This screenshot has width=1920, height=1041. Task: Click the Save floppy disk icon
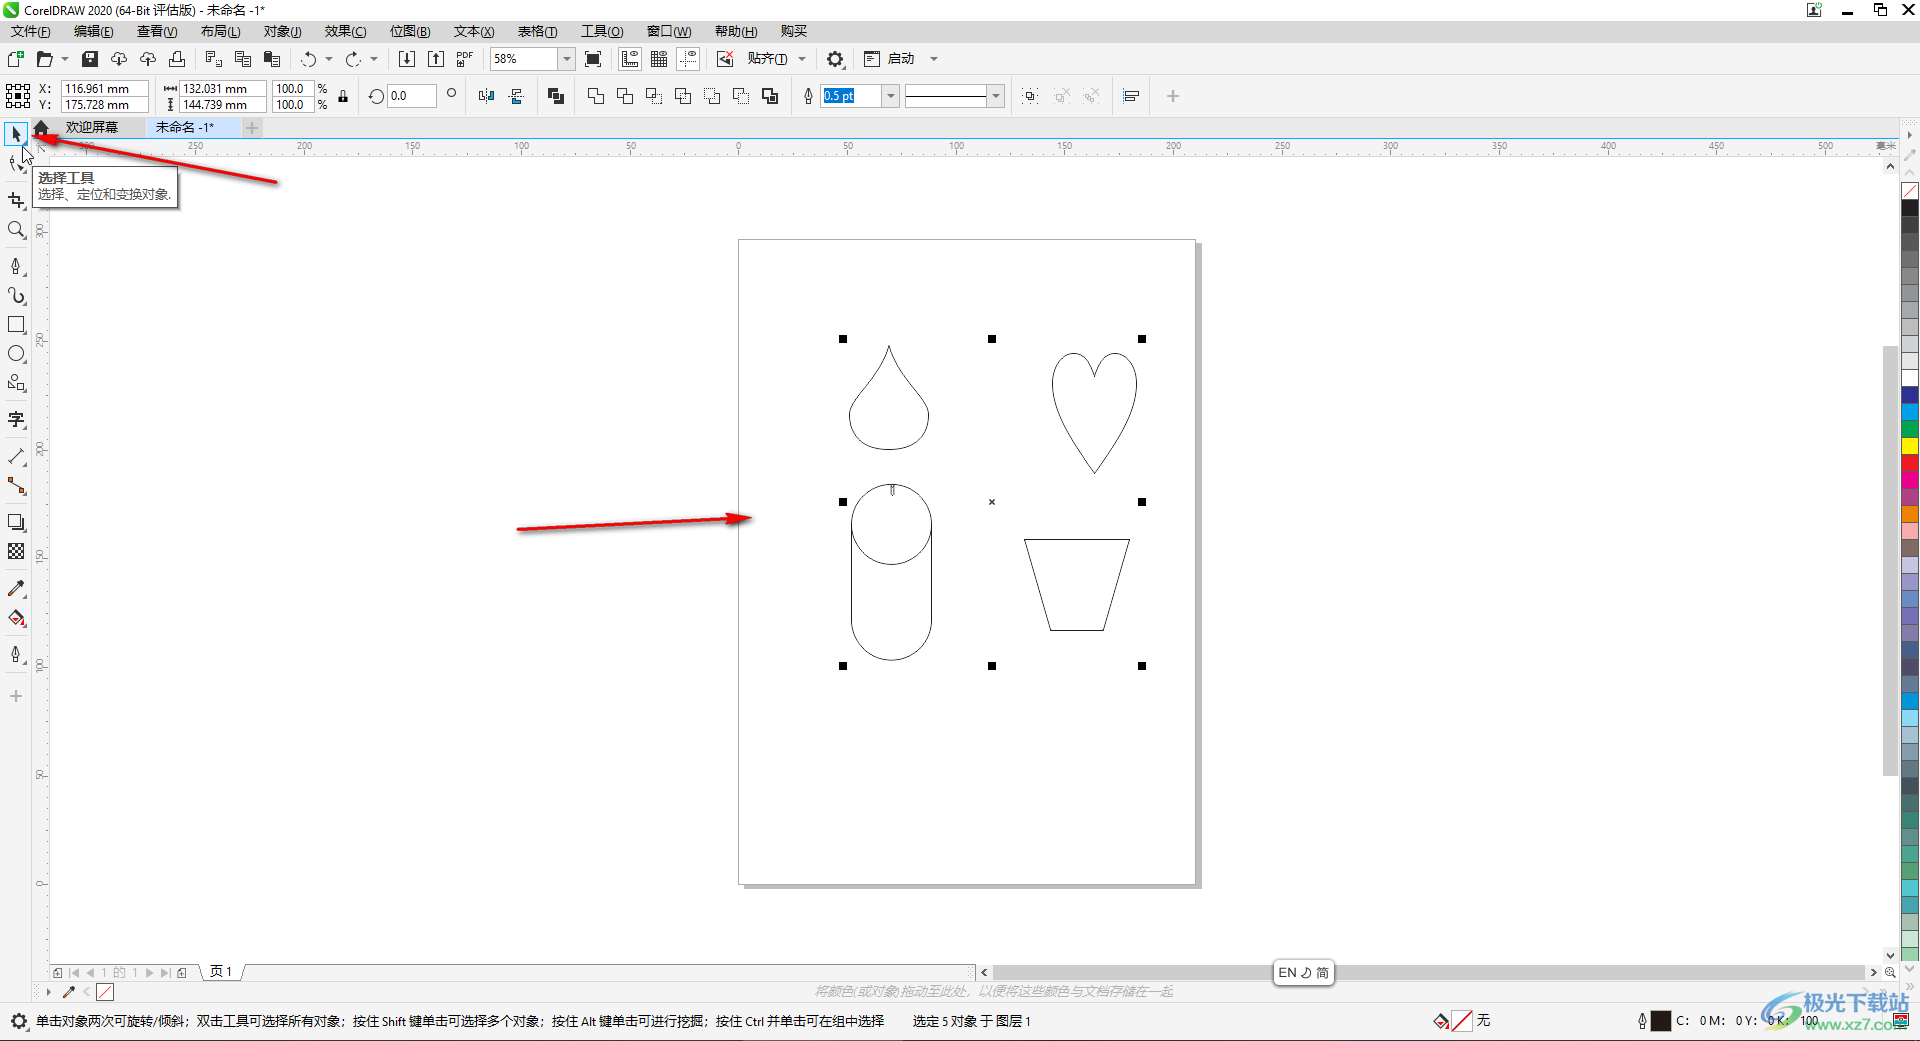point(89,59)
